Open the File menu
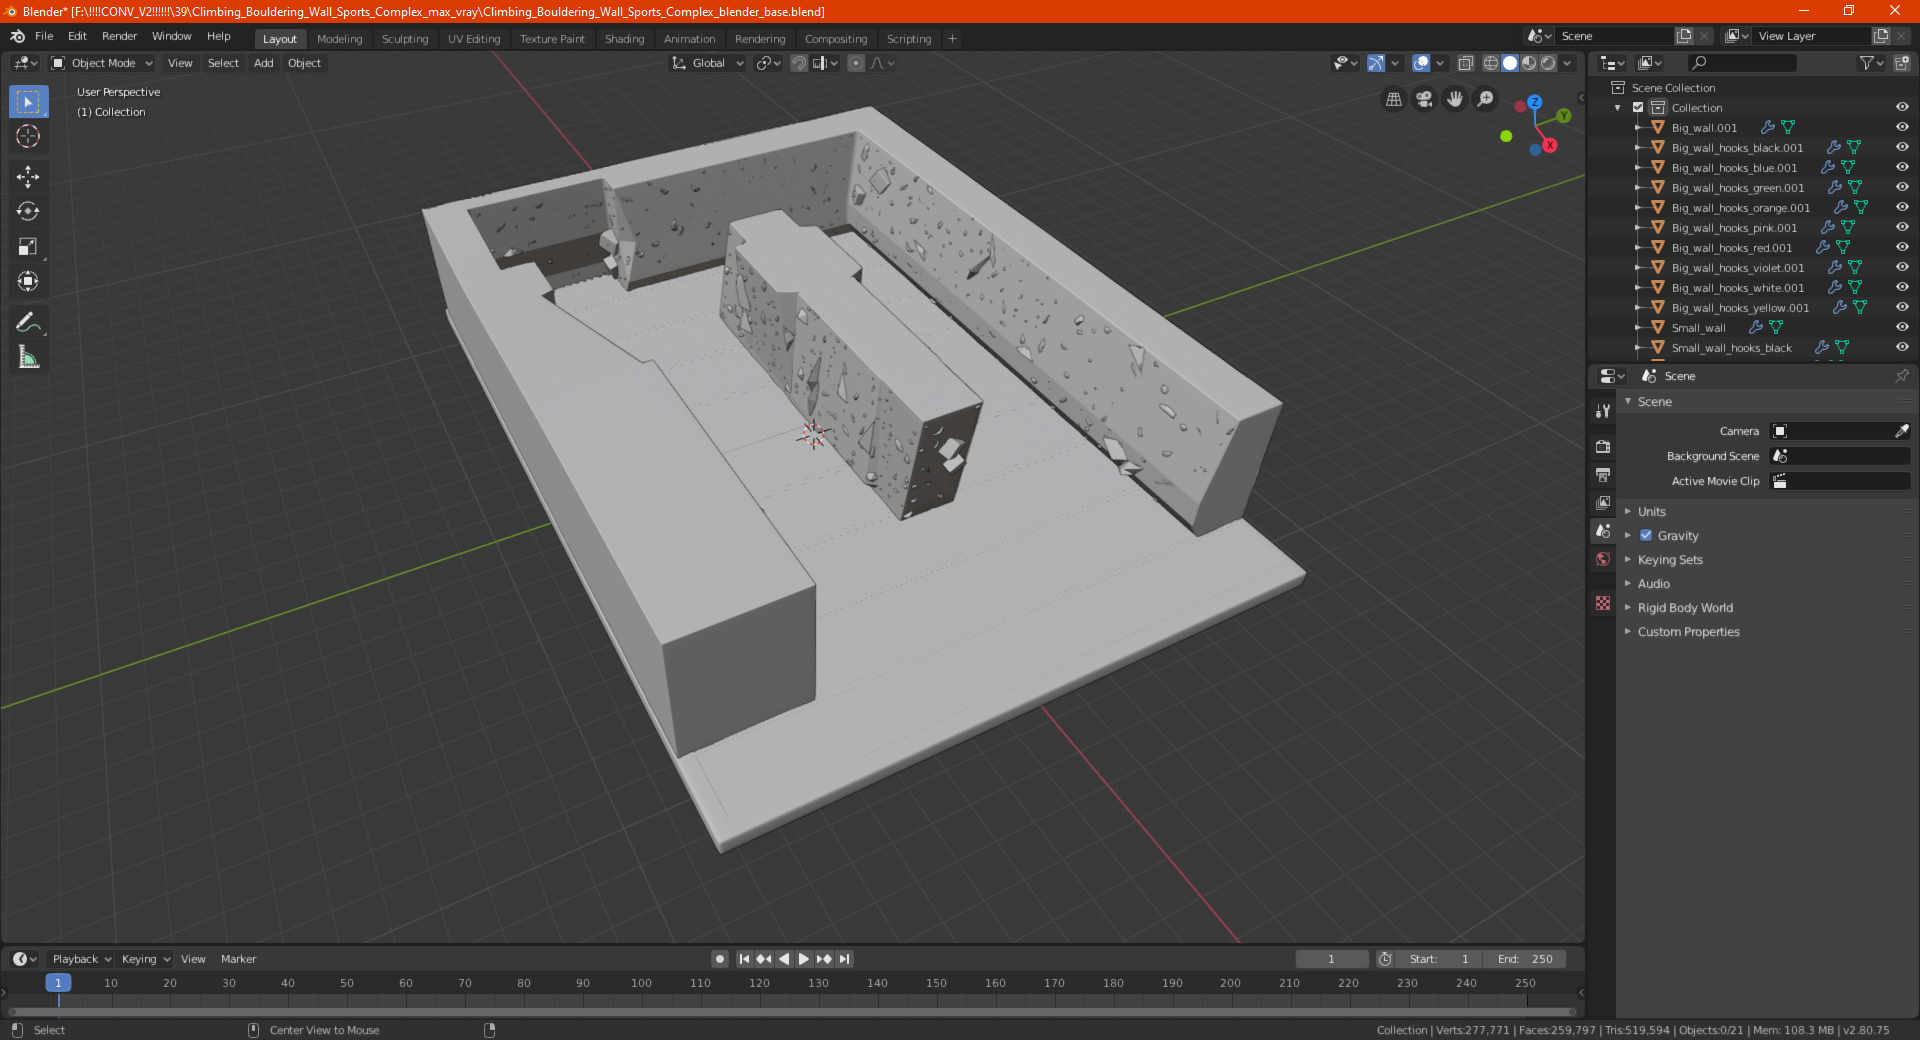 (x=44, y=36)
